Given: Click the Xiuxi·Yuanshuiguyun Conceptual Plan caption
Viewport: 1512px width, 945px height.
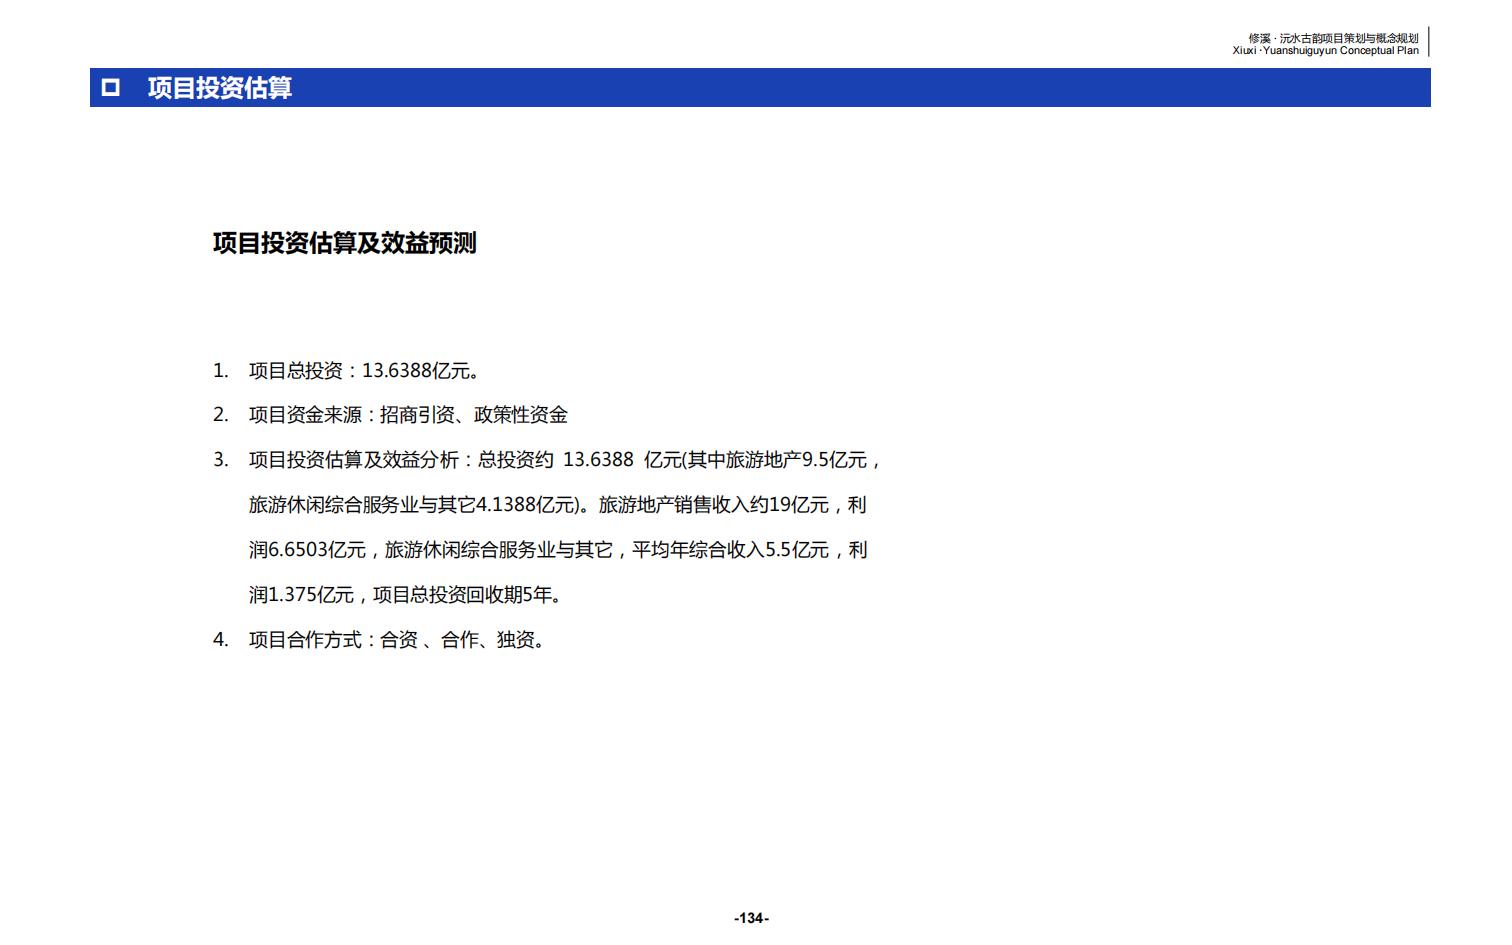Looking at the screenshot, I should (1326, 50).
